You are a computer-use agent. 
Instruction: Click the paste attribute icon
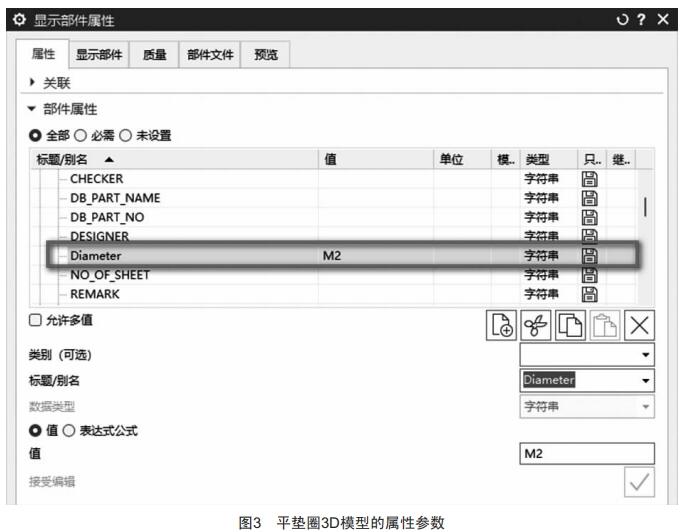tap(605, 325)
